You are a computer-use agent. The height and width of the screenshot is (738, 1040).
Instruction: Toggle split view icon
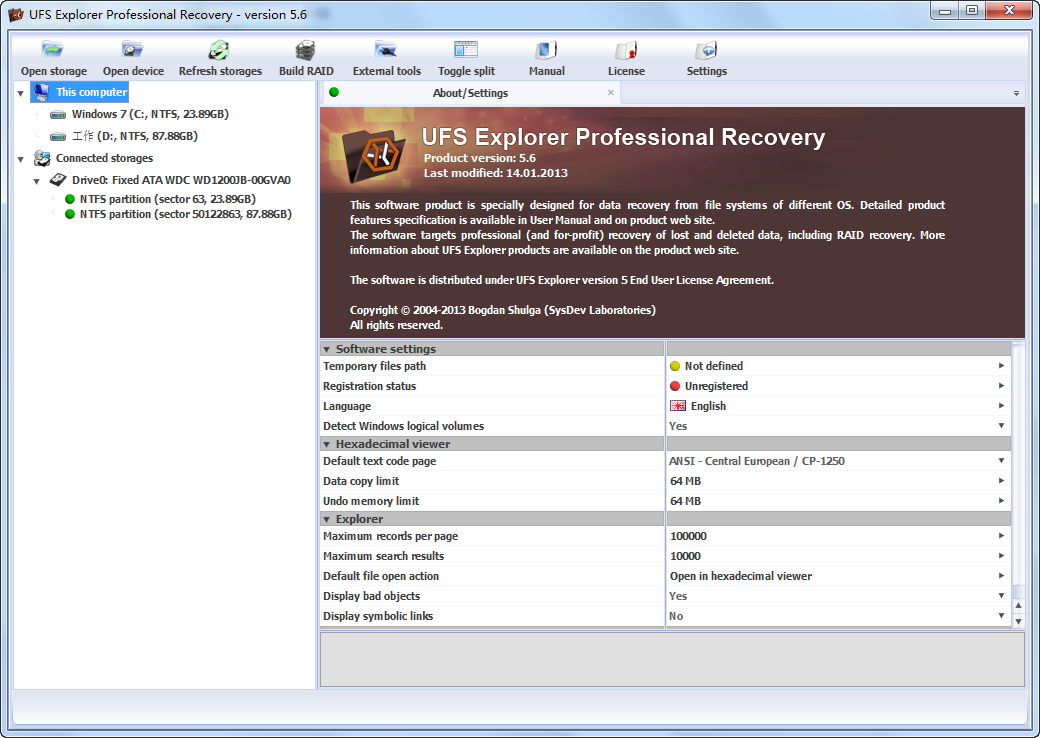click(466, 50)
